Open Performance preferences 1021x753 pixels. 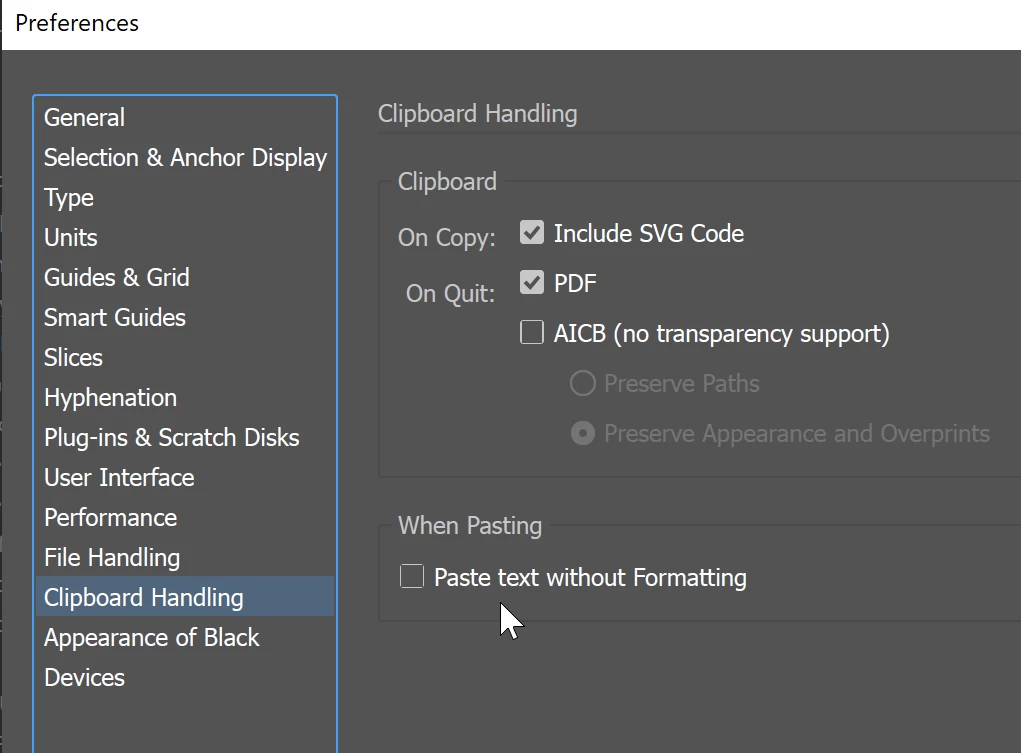tap(111, 518)
